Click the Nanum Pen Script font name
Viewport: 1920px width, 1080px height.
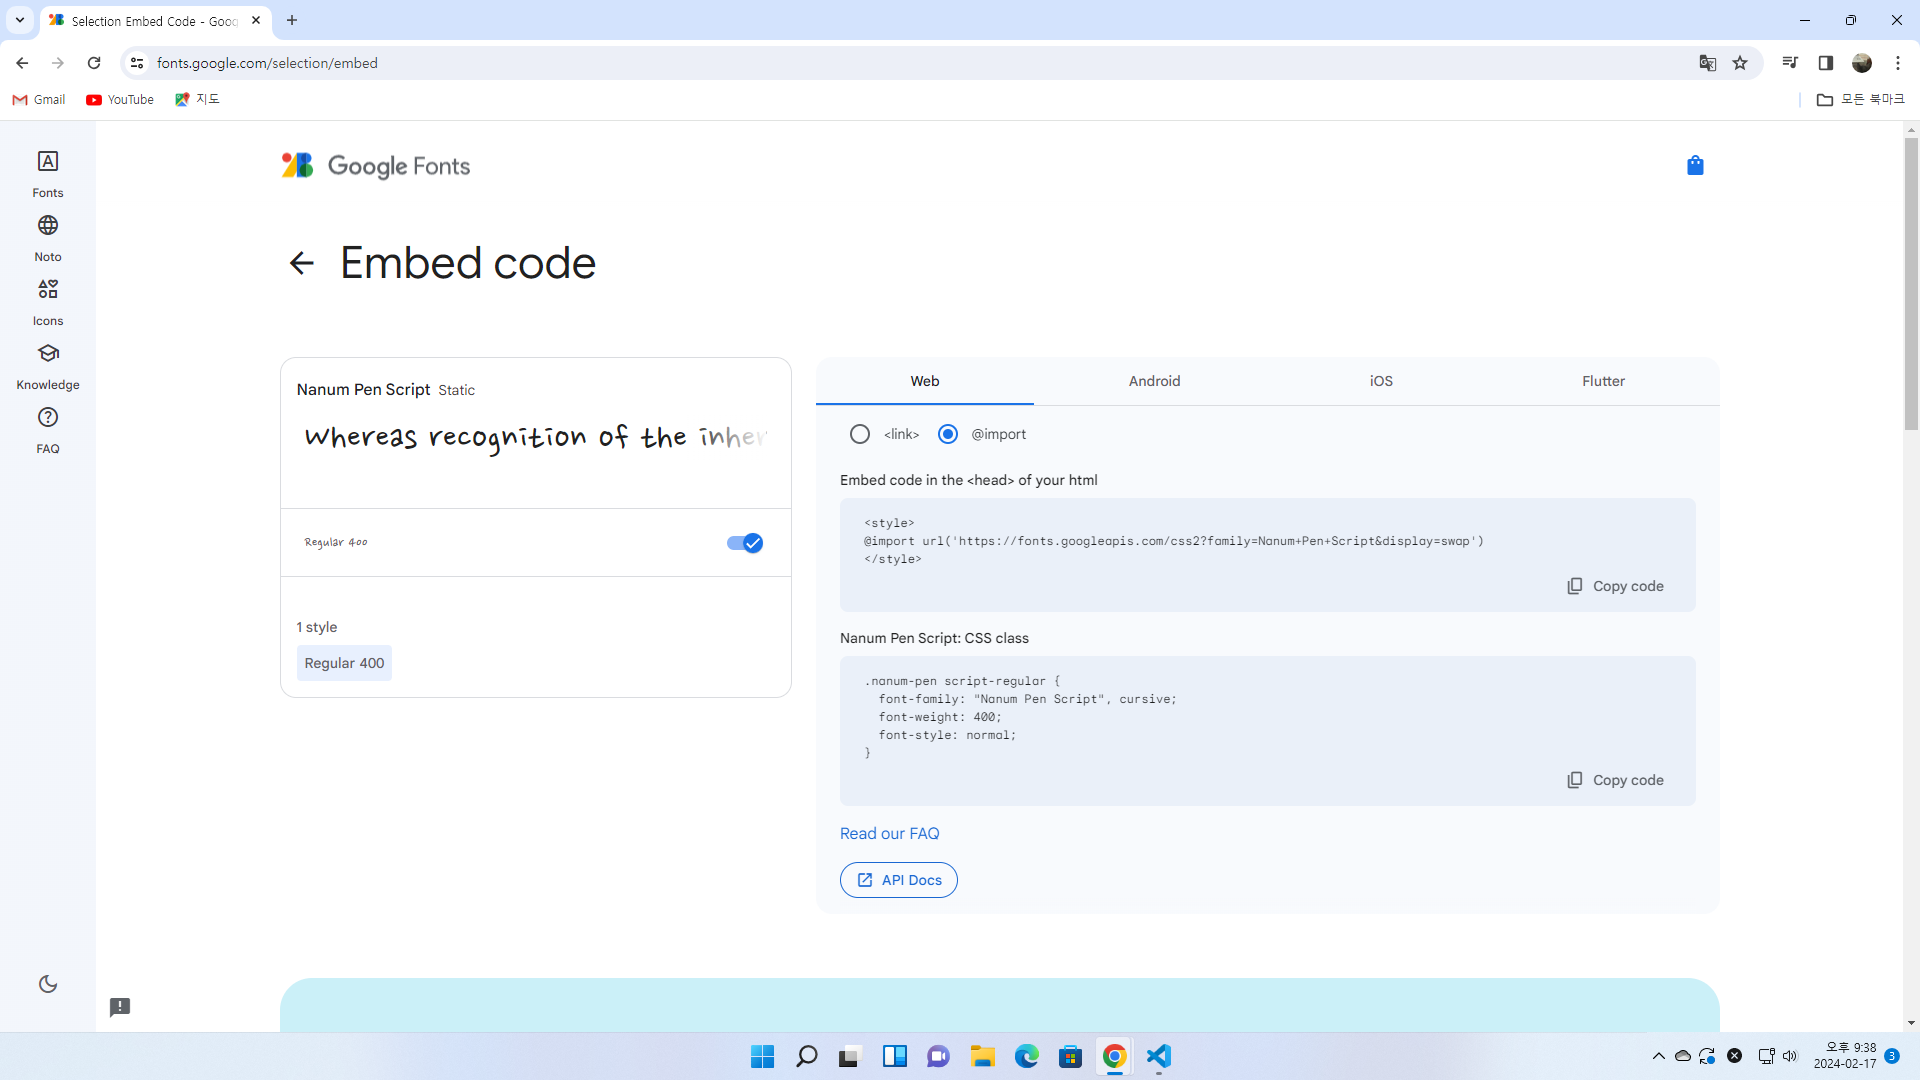point(363,390)
